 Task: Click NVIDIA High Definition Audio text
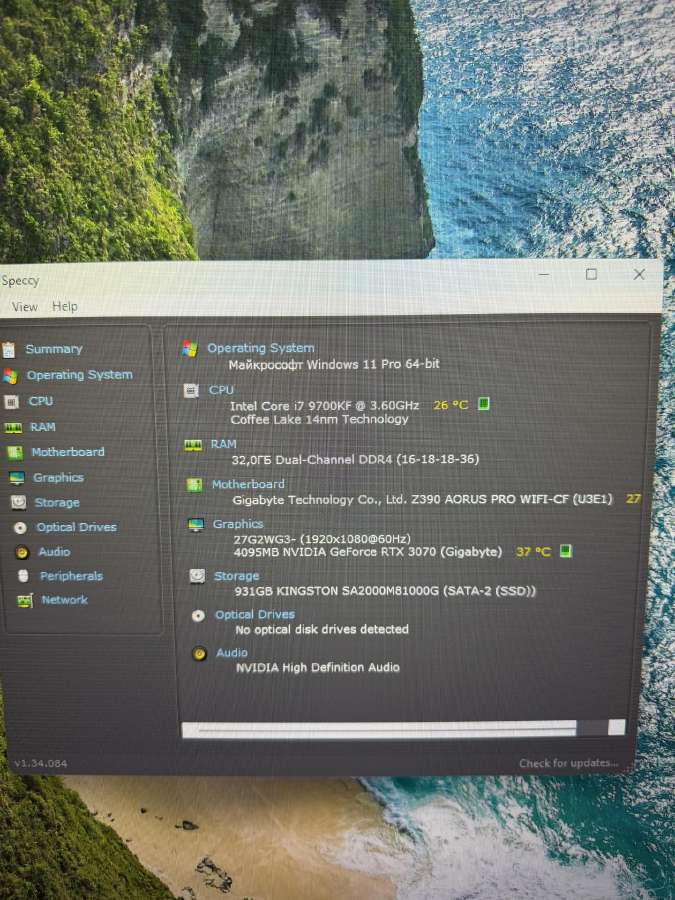point(317,668)
